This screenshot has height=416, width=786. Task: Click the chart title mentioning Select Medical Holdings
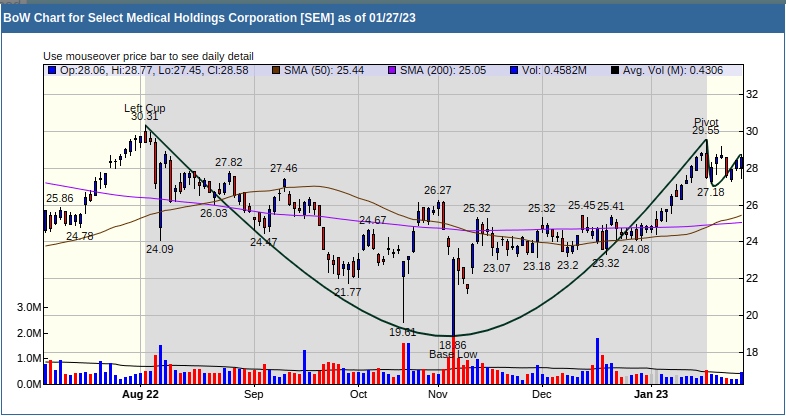click(210, 18)
